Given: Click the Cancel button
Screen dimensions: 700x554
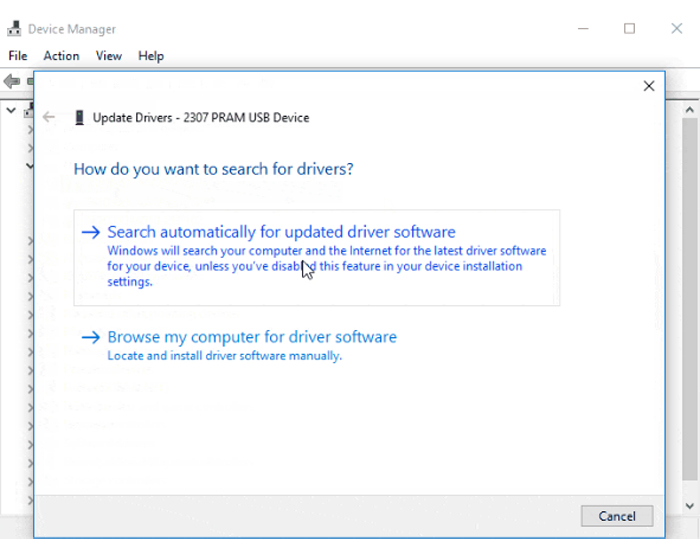Looking at the screenshot, I should tap(617, 516).
